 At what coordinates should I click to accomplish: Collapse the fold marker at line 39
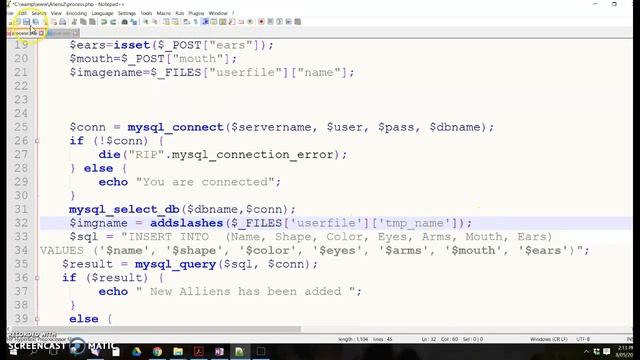pos(37,319)
